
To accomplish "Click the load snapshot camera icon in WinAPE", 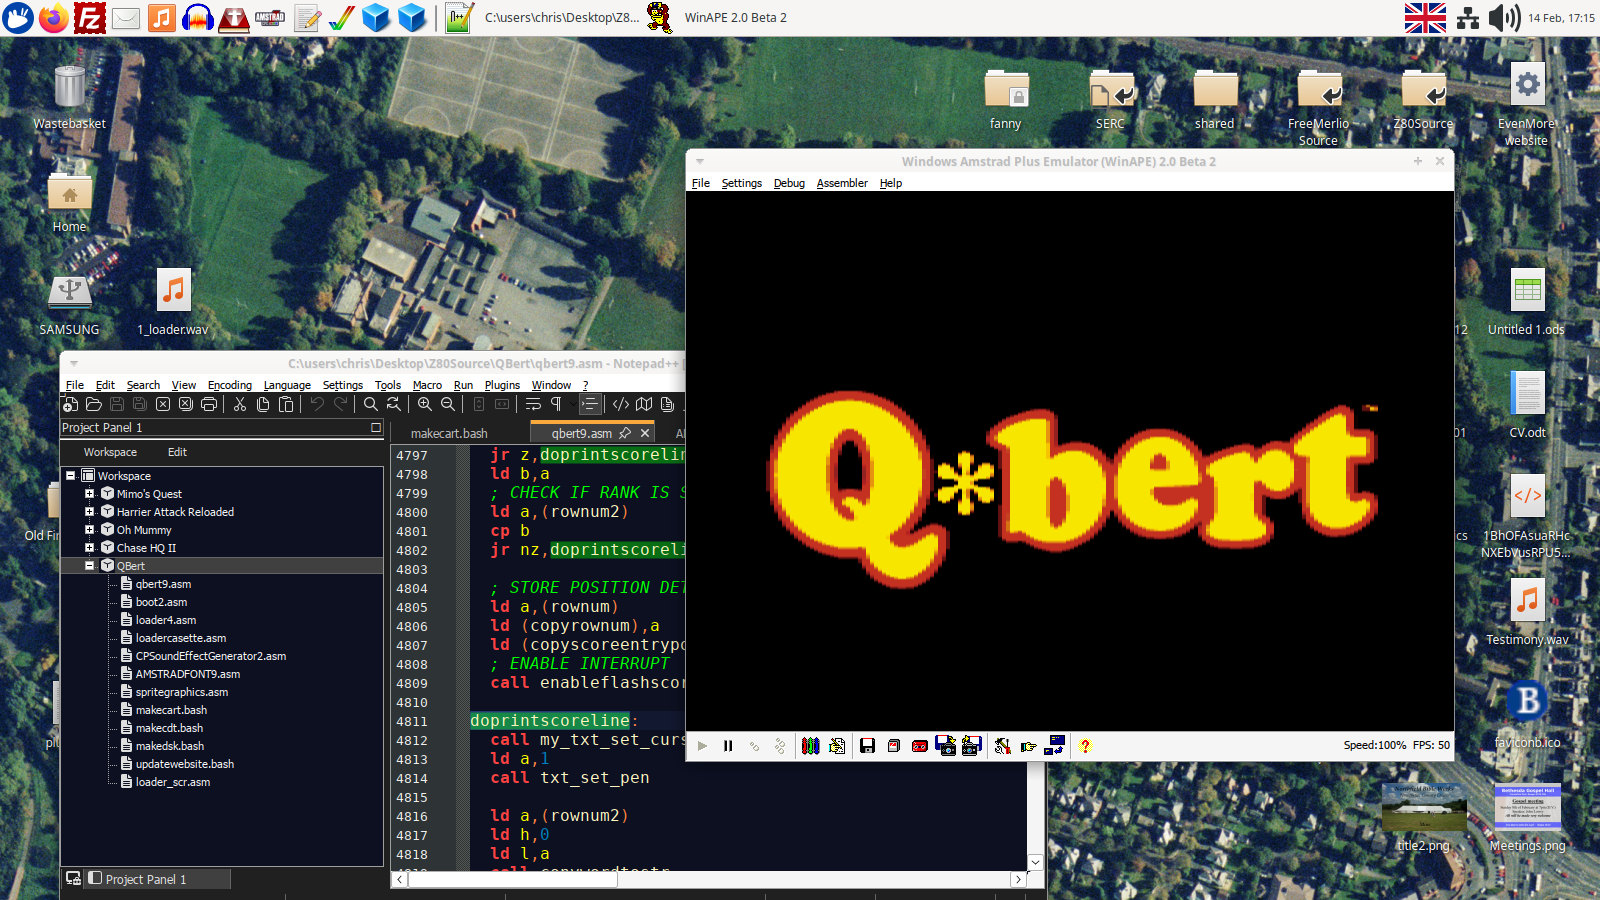I will tap(971, 746).
